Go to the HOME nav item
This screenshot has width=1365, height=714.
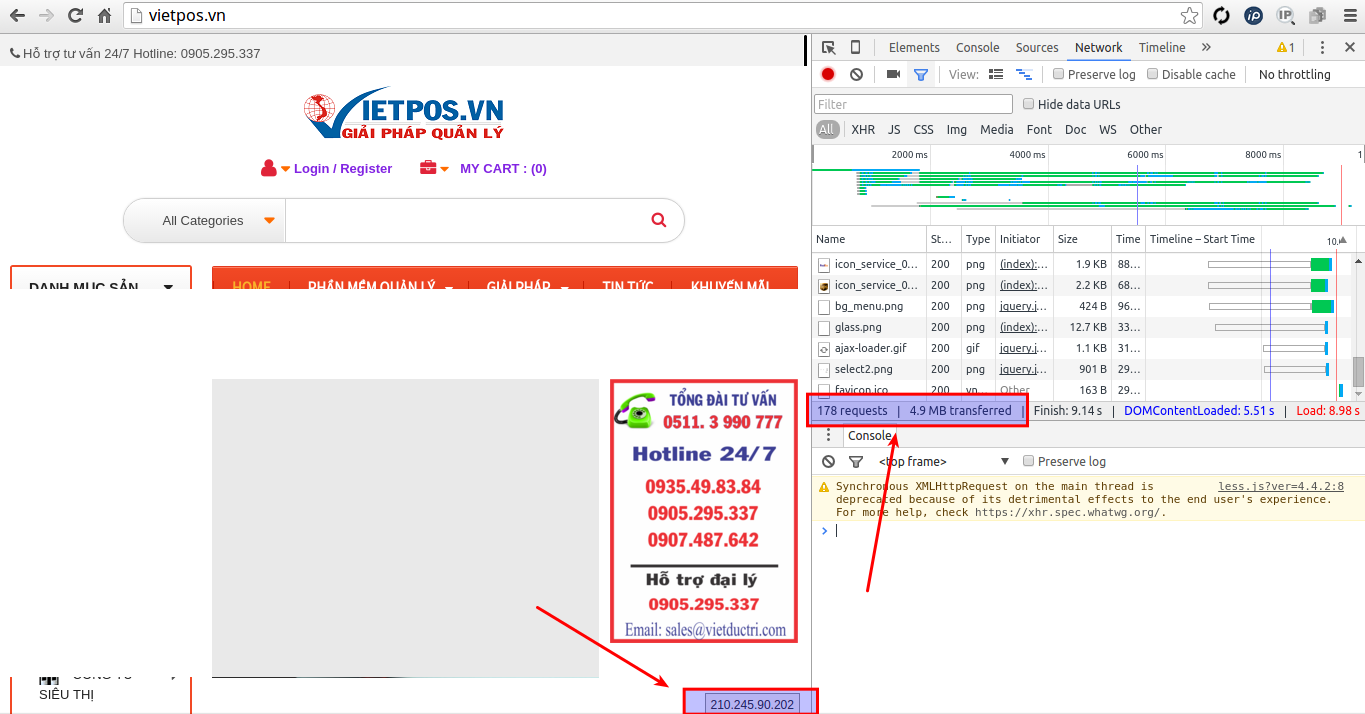pos(251,286)
